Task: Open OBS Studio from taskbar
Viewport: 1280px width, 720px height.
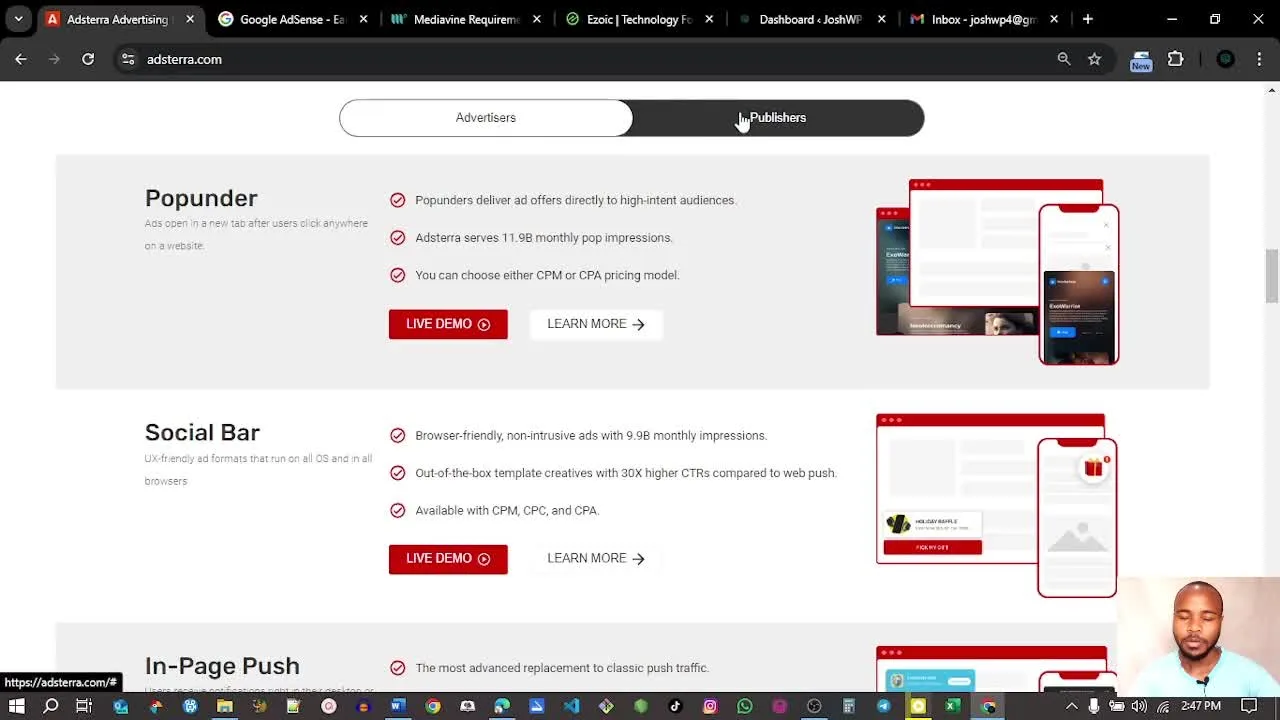Action: point(814,706)
